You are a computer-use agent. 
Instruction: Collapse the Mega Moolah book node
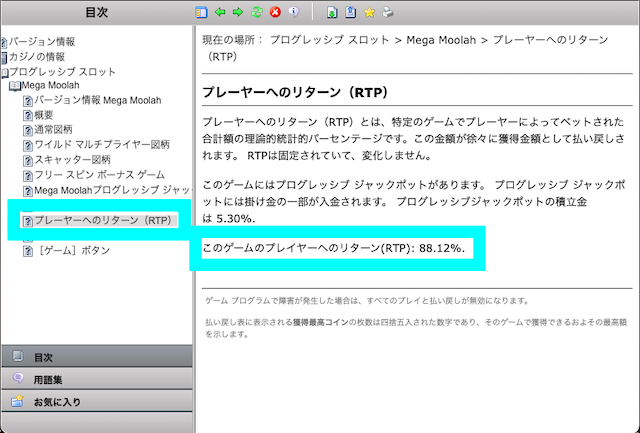coord(14,87)
